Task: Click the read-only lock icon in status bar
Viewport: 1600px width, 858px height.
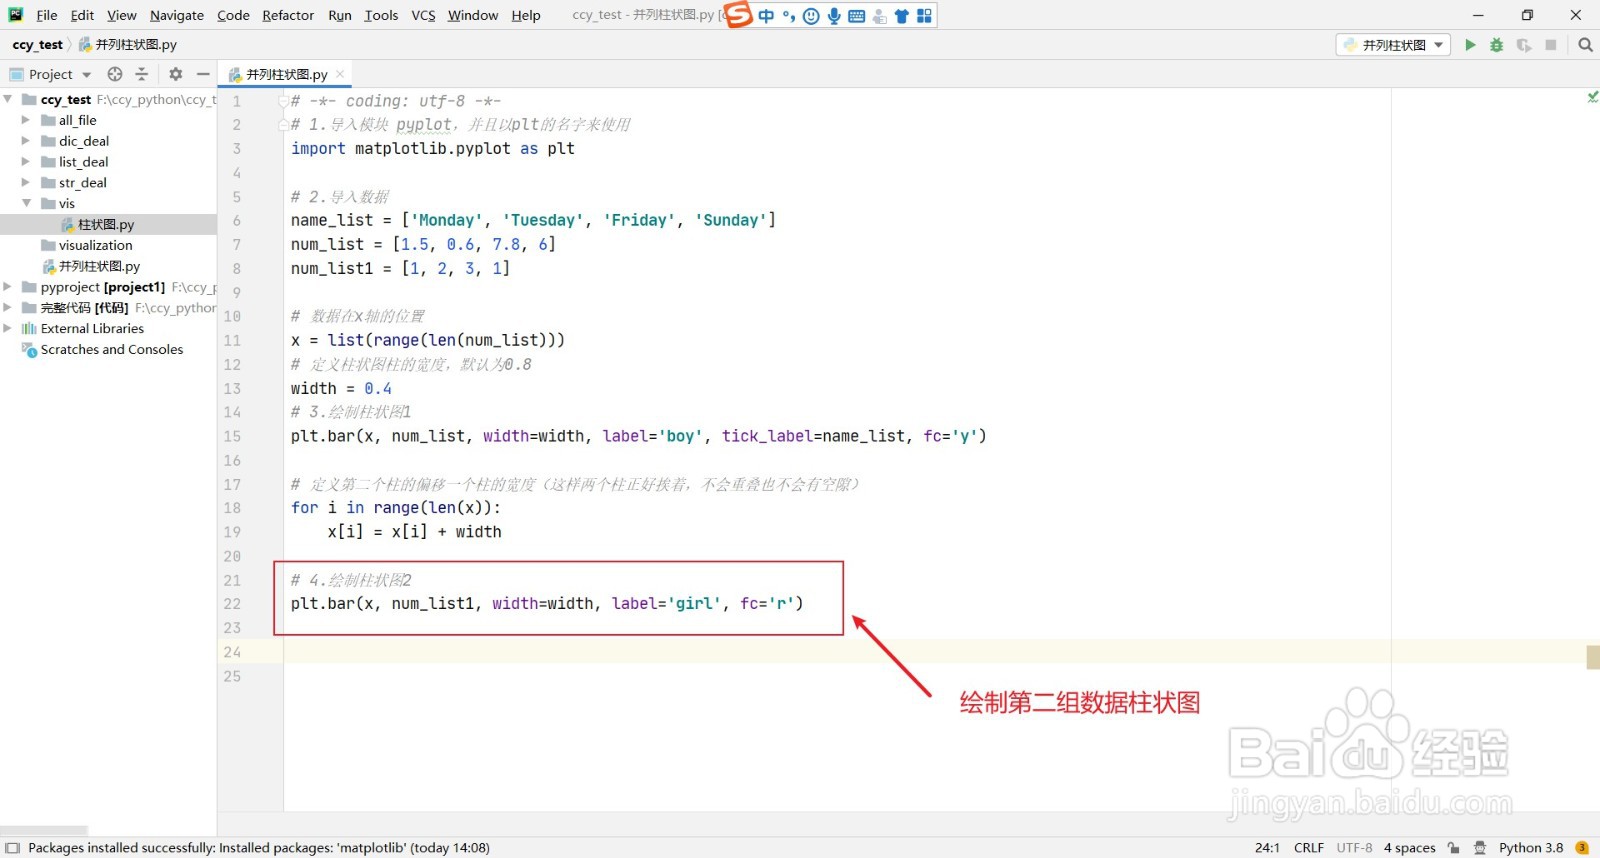Action: pyautogui.click(x=1453, y=848)
